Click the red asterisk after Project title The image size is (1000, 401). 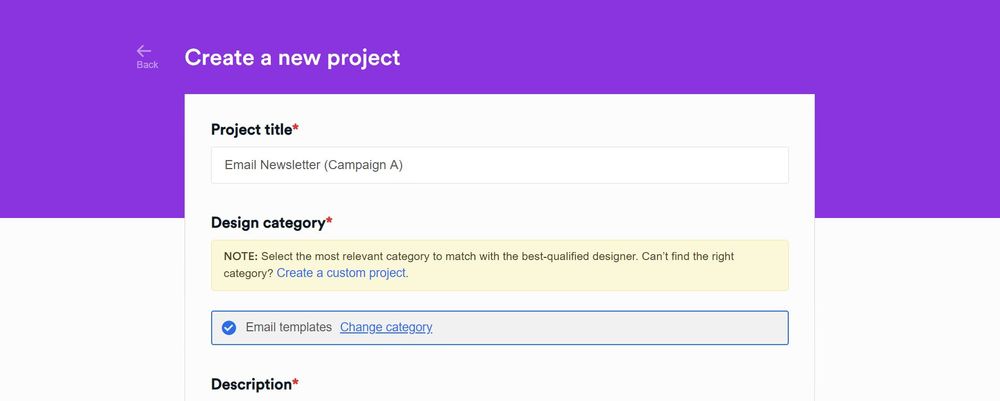(x=296, y=129)
